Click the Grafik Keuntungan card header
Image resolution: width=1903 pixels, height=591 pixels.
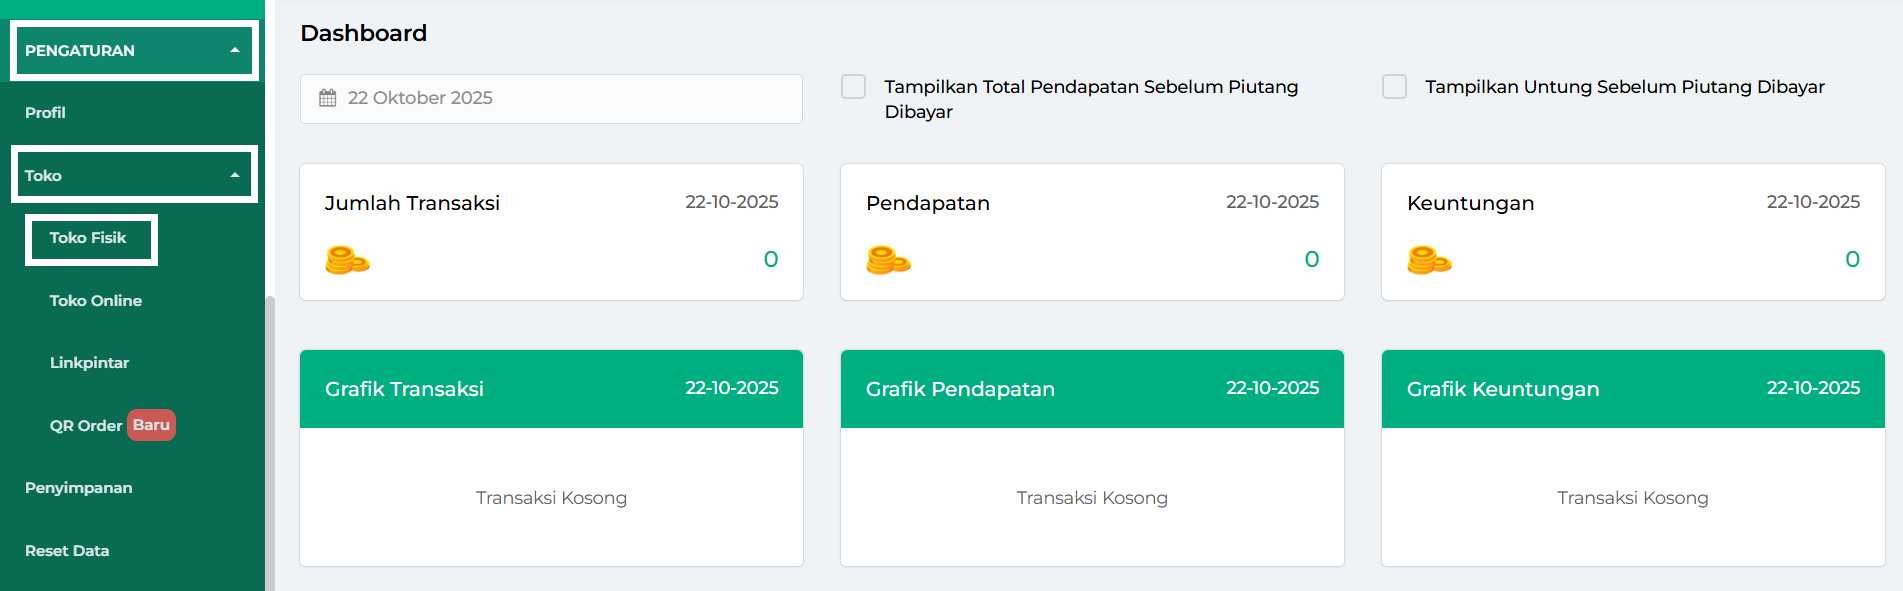(x=1632, y=389)
